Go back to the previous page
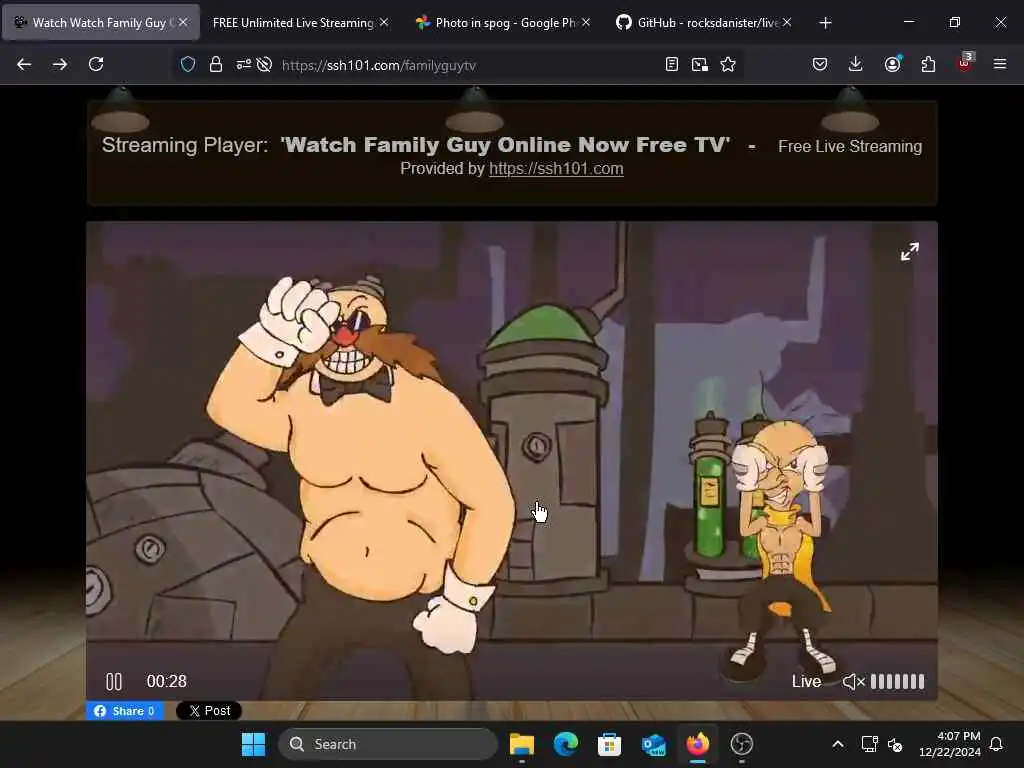The height and width of the screenshot is (768, 1024). [24, 64]
